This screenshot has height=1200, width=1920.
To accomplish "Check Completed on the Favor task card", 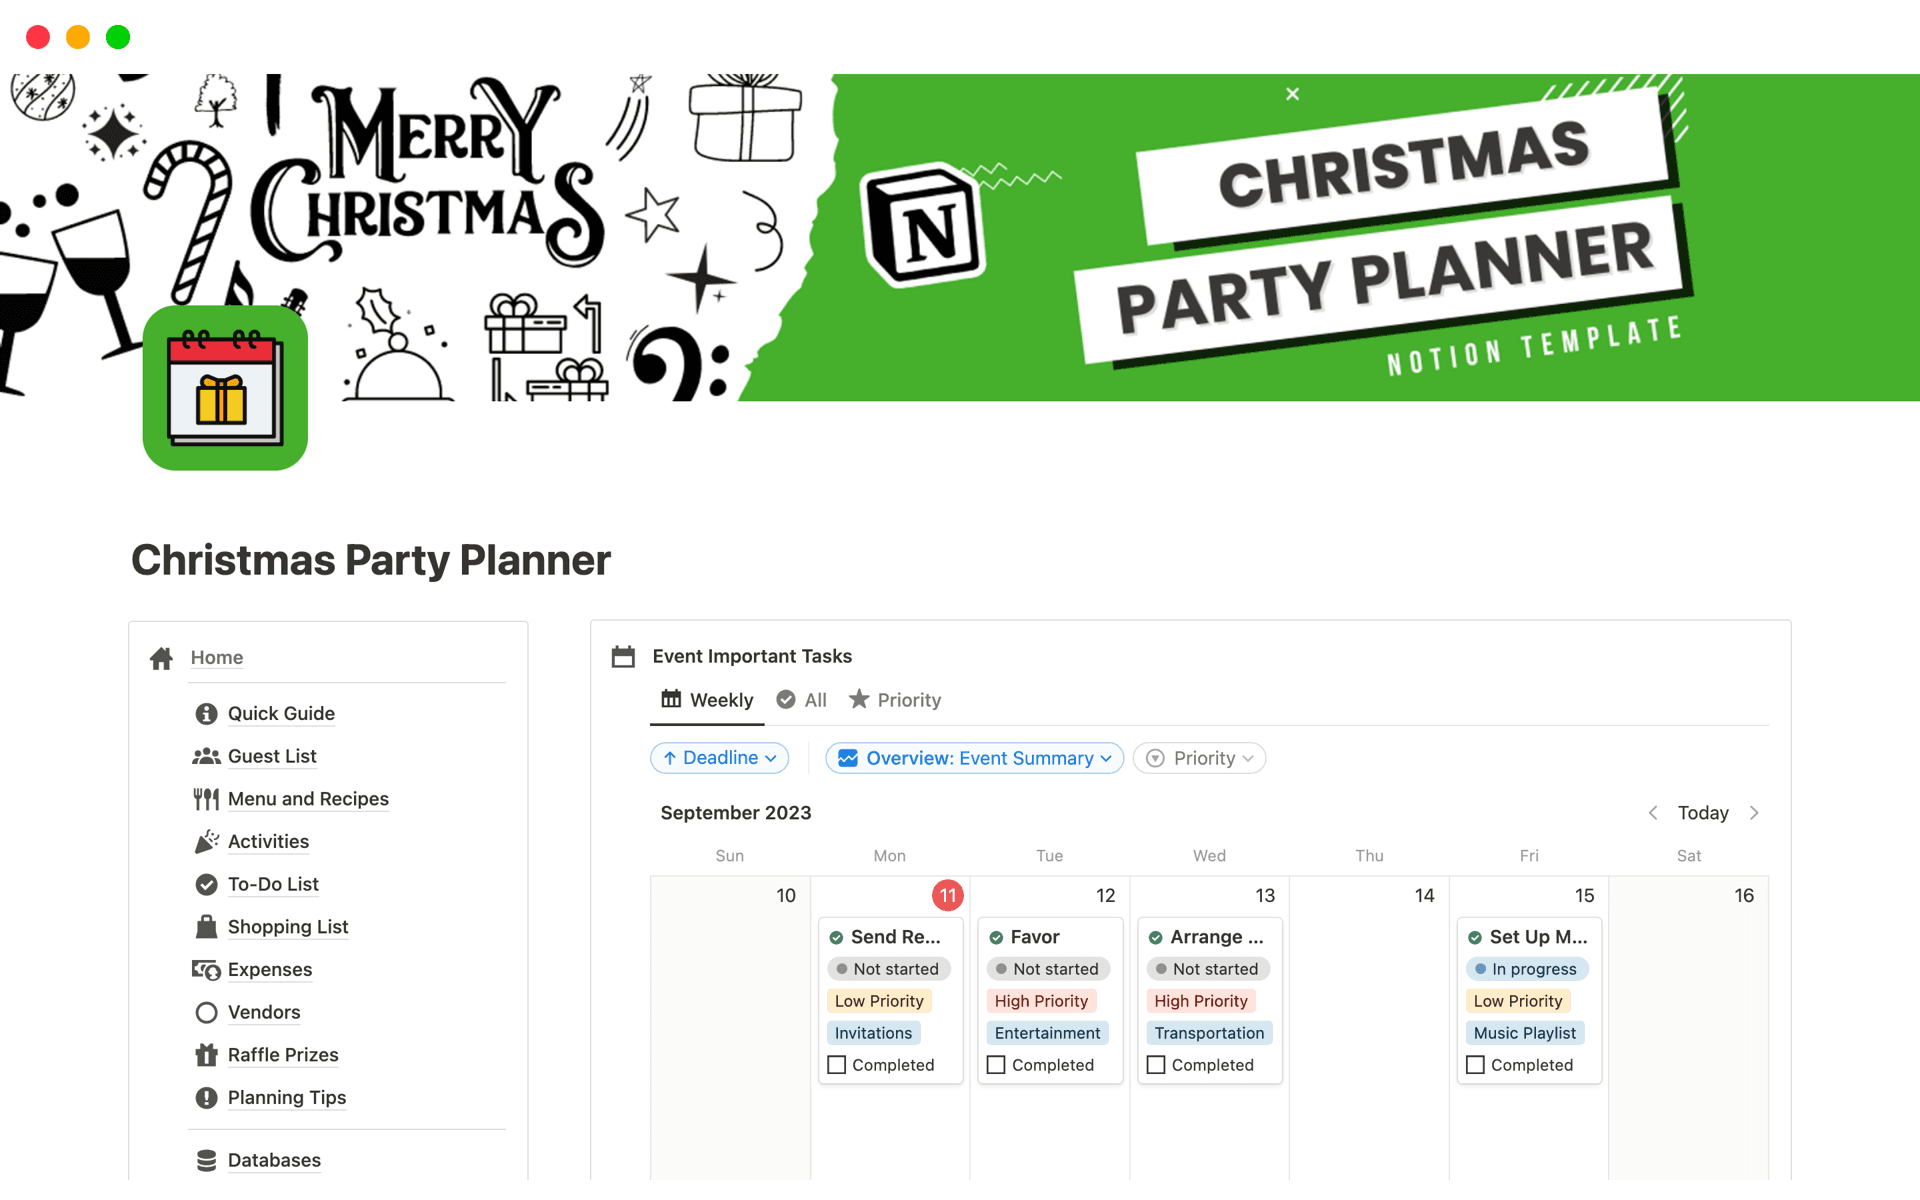I will [997, 1064].
